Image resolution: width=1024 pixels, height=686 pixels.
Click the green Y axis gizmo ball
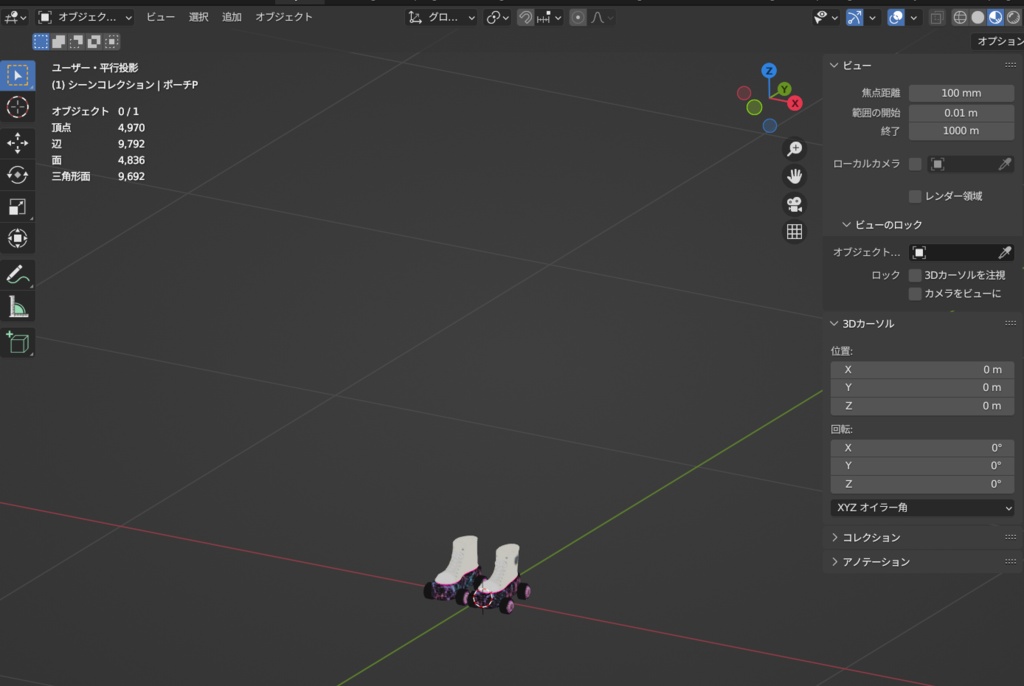point(784,89)
